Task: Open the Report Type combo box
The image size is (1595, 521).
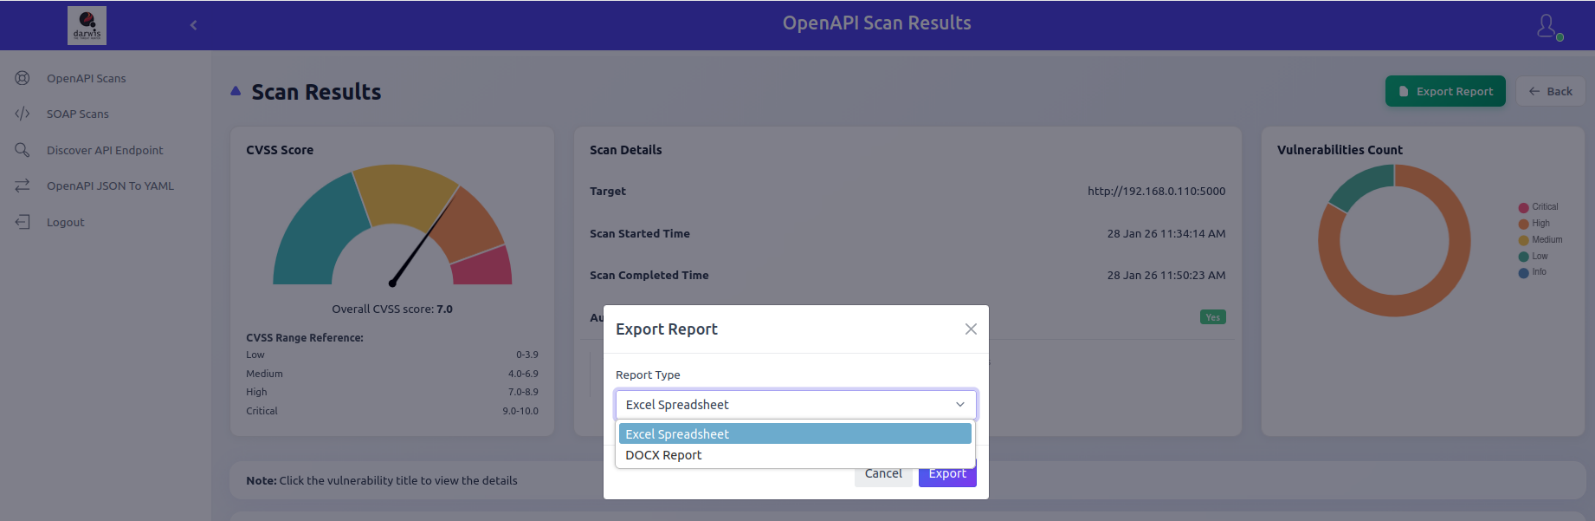Action: [796, 404]
